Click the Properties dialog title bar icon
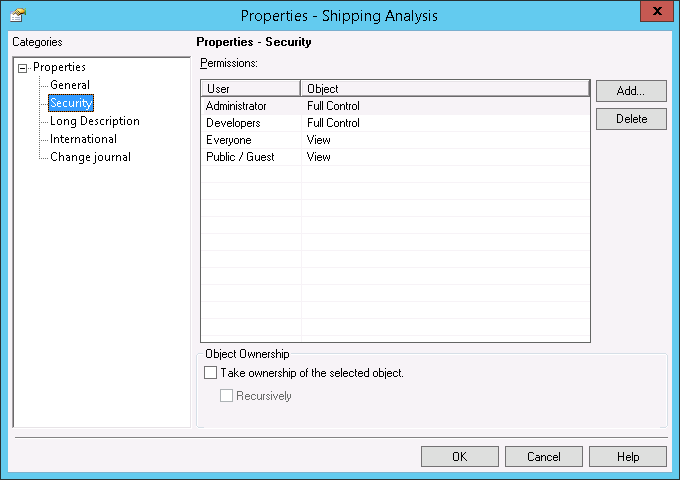 click(18, 15)
